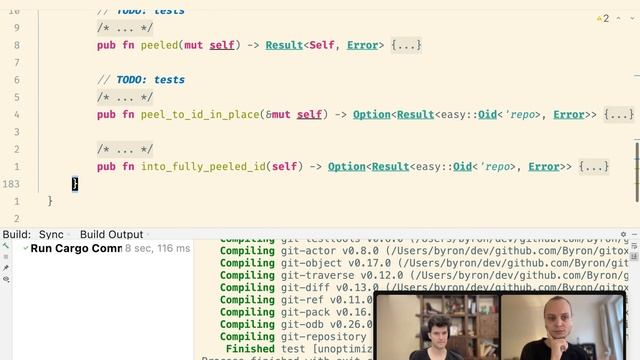Click the 8 sec, 116 ms duration text
The height and width of the screenshot is (360, 640).
tap(157, 248)
